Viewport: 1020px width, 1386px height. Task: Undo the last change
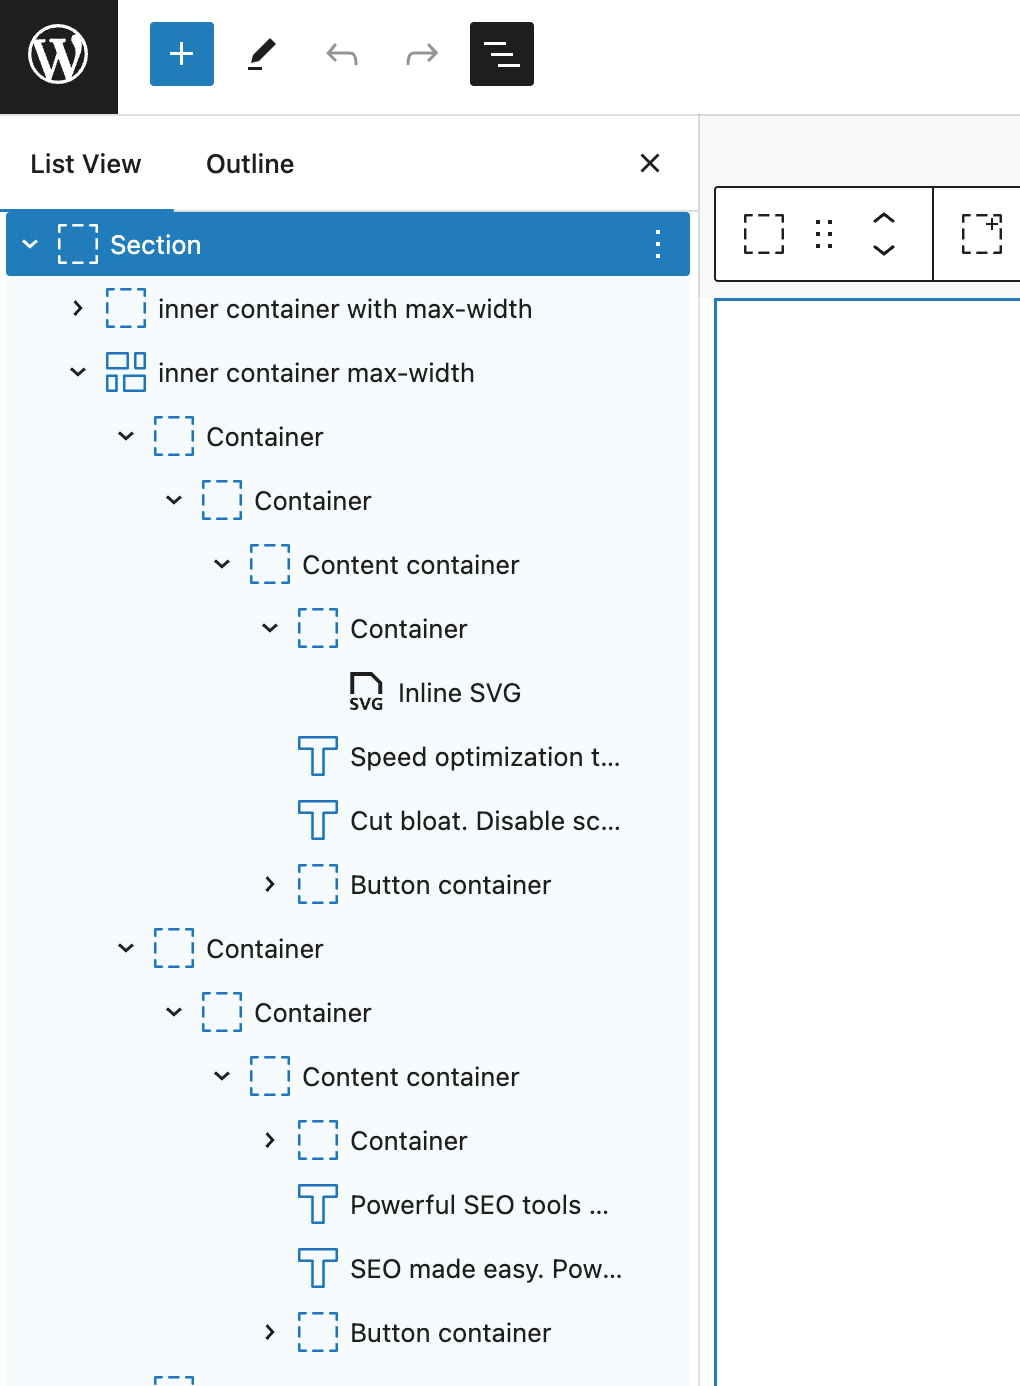click(342, 54)
